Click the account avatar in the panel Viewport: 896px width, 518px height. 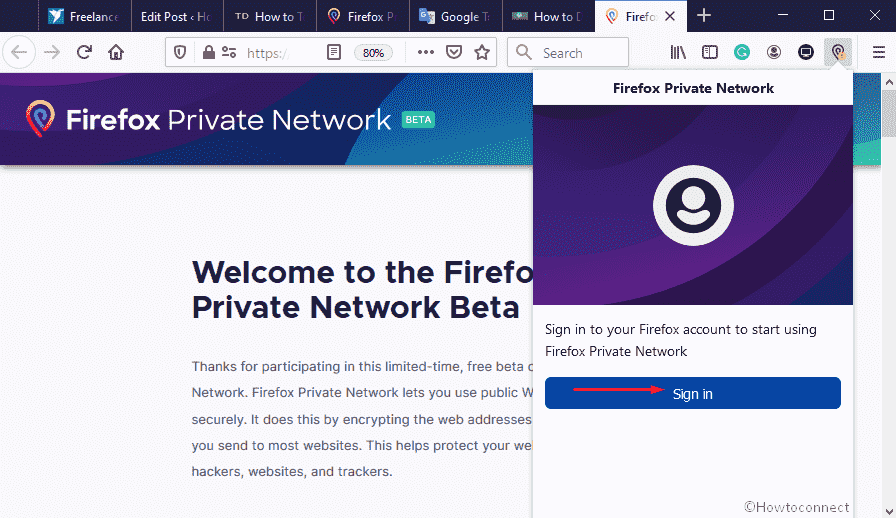pyautogui.click(x=693, y=205)
